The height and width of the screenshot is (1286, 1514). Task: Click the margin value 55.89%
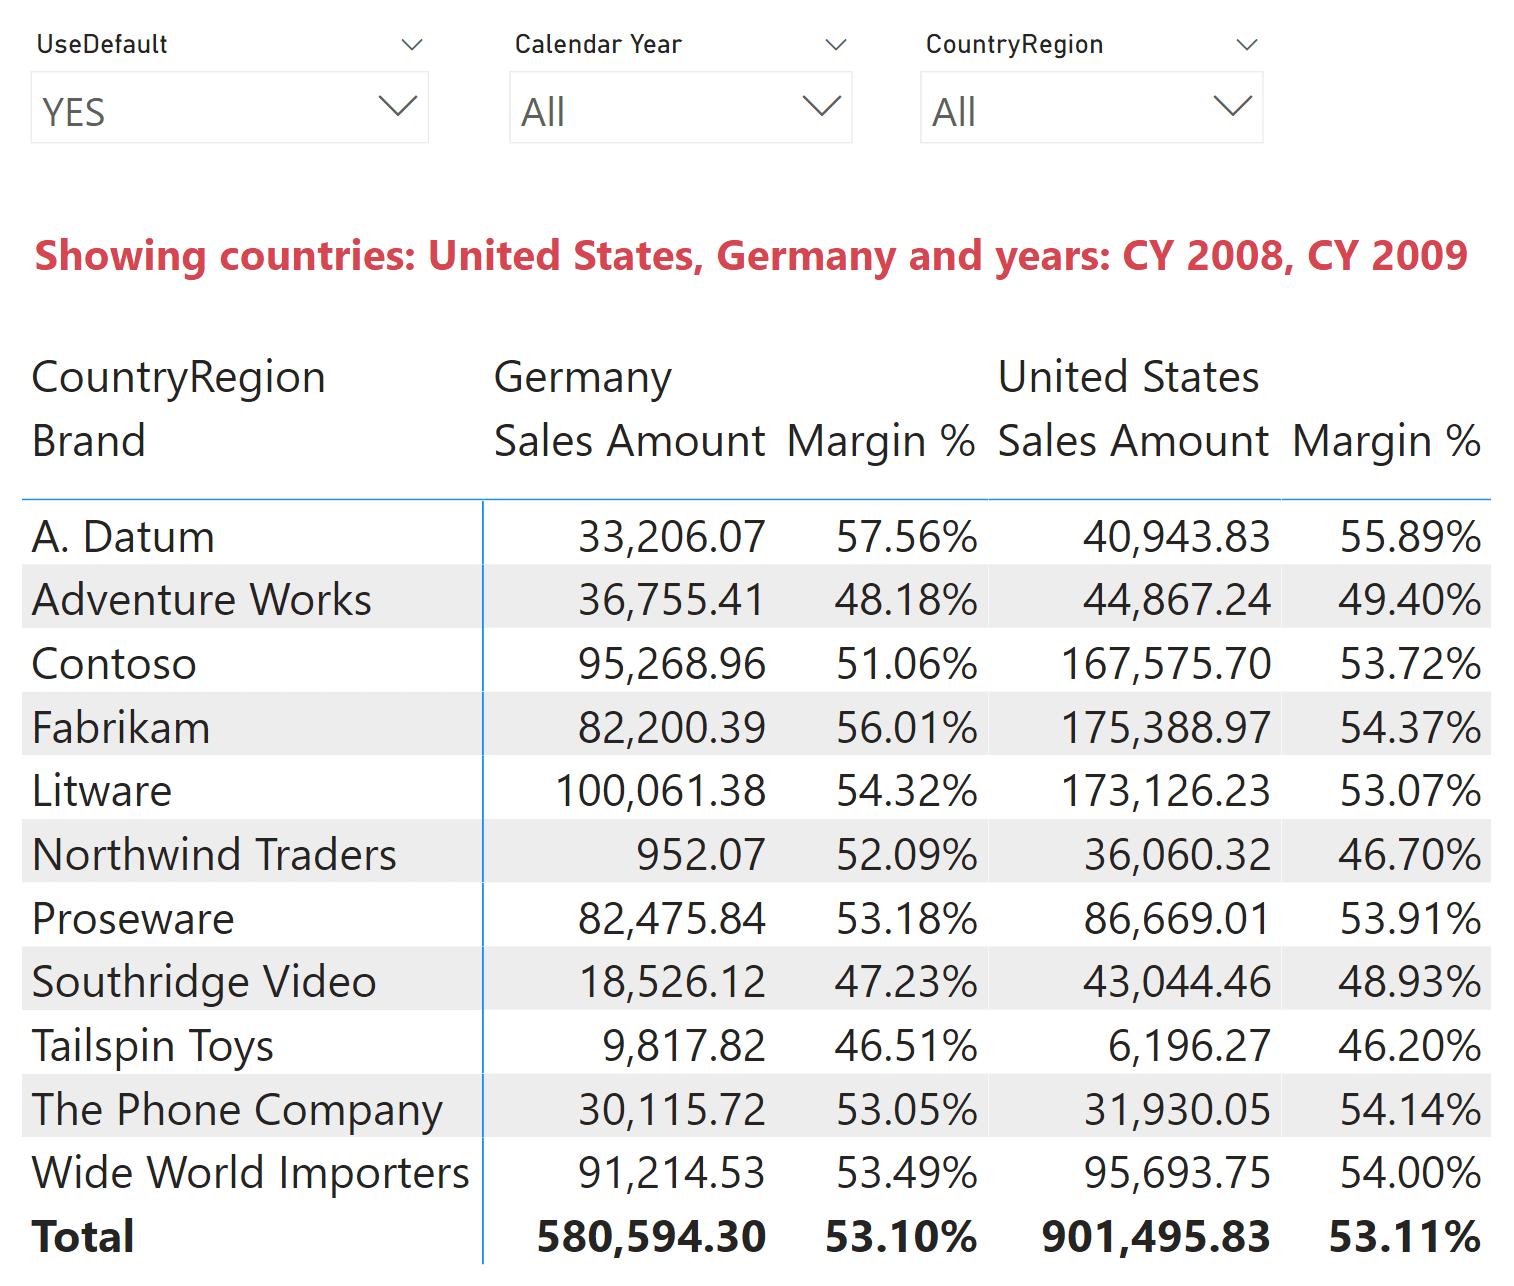coord(1411,537)
